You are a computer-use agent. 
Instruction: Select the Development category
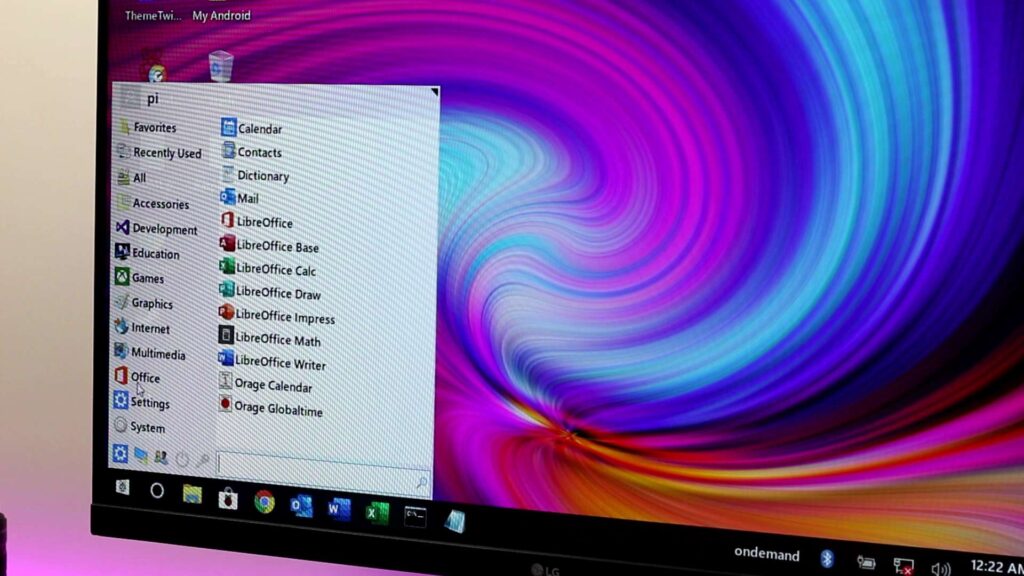(157, 229)
